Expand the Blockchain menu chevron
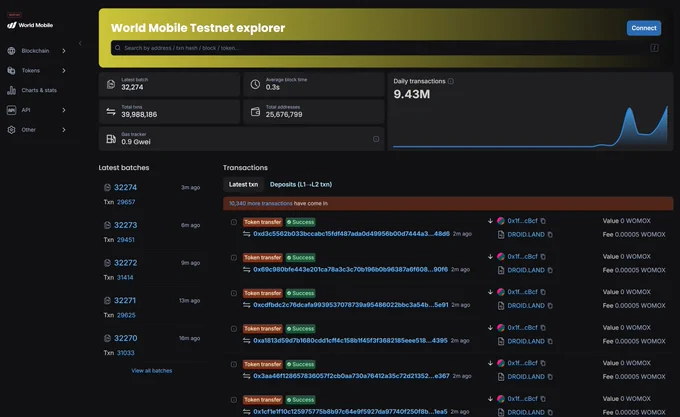680x417 pixels. point(64,51)
